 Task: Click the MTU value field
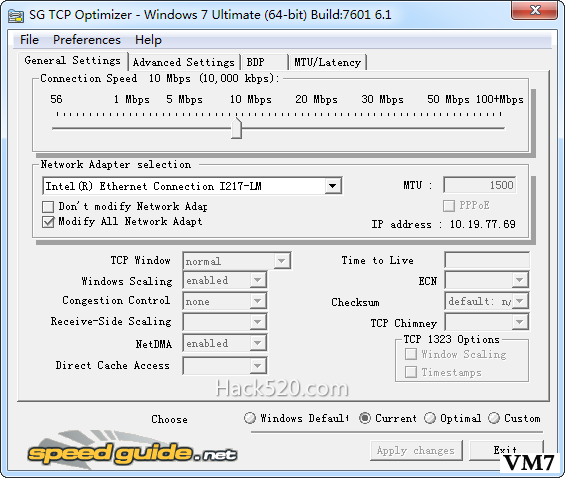point(480,185)
